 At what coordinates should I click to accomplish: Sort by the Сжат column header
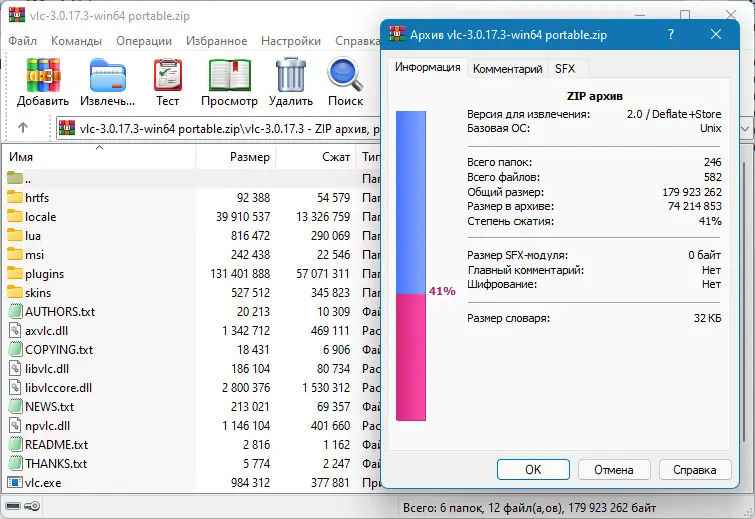coord(315,156)
